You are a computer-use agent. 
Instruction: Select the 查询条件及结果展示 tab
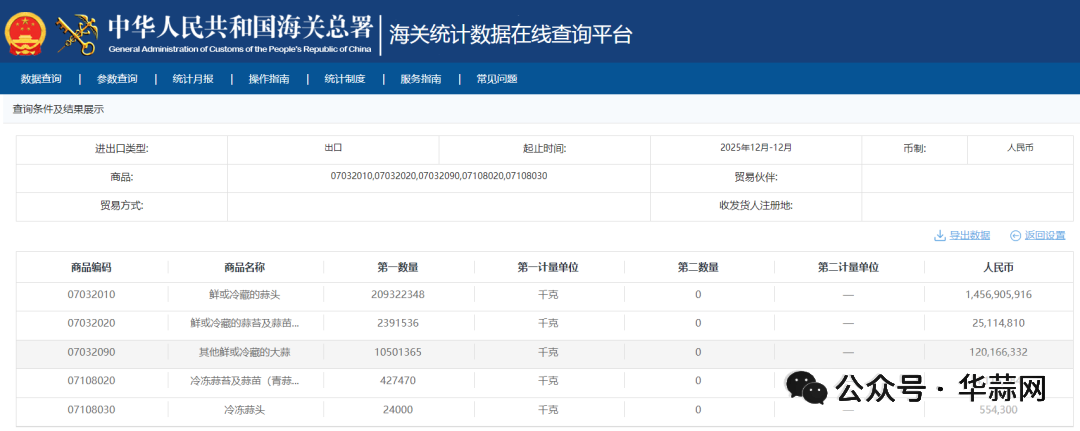coord(58,109)
